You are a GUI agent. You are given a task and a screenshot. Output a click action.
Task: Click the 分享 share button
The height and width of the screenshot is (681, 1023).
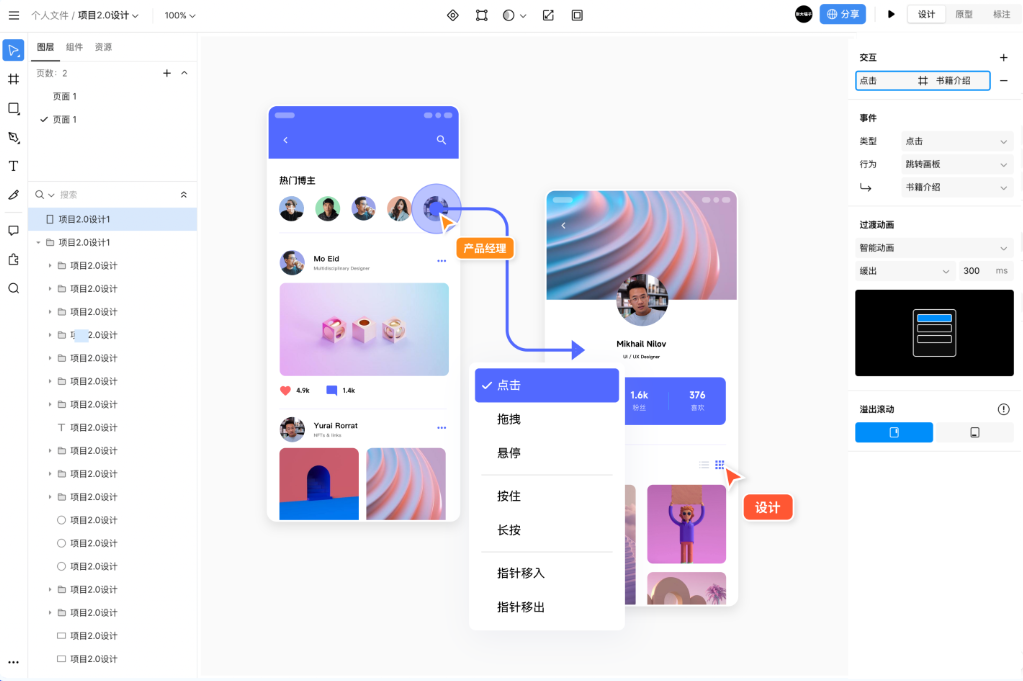tap(842, 14)
